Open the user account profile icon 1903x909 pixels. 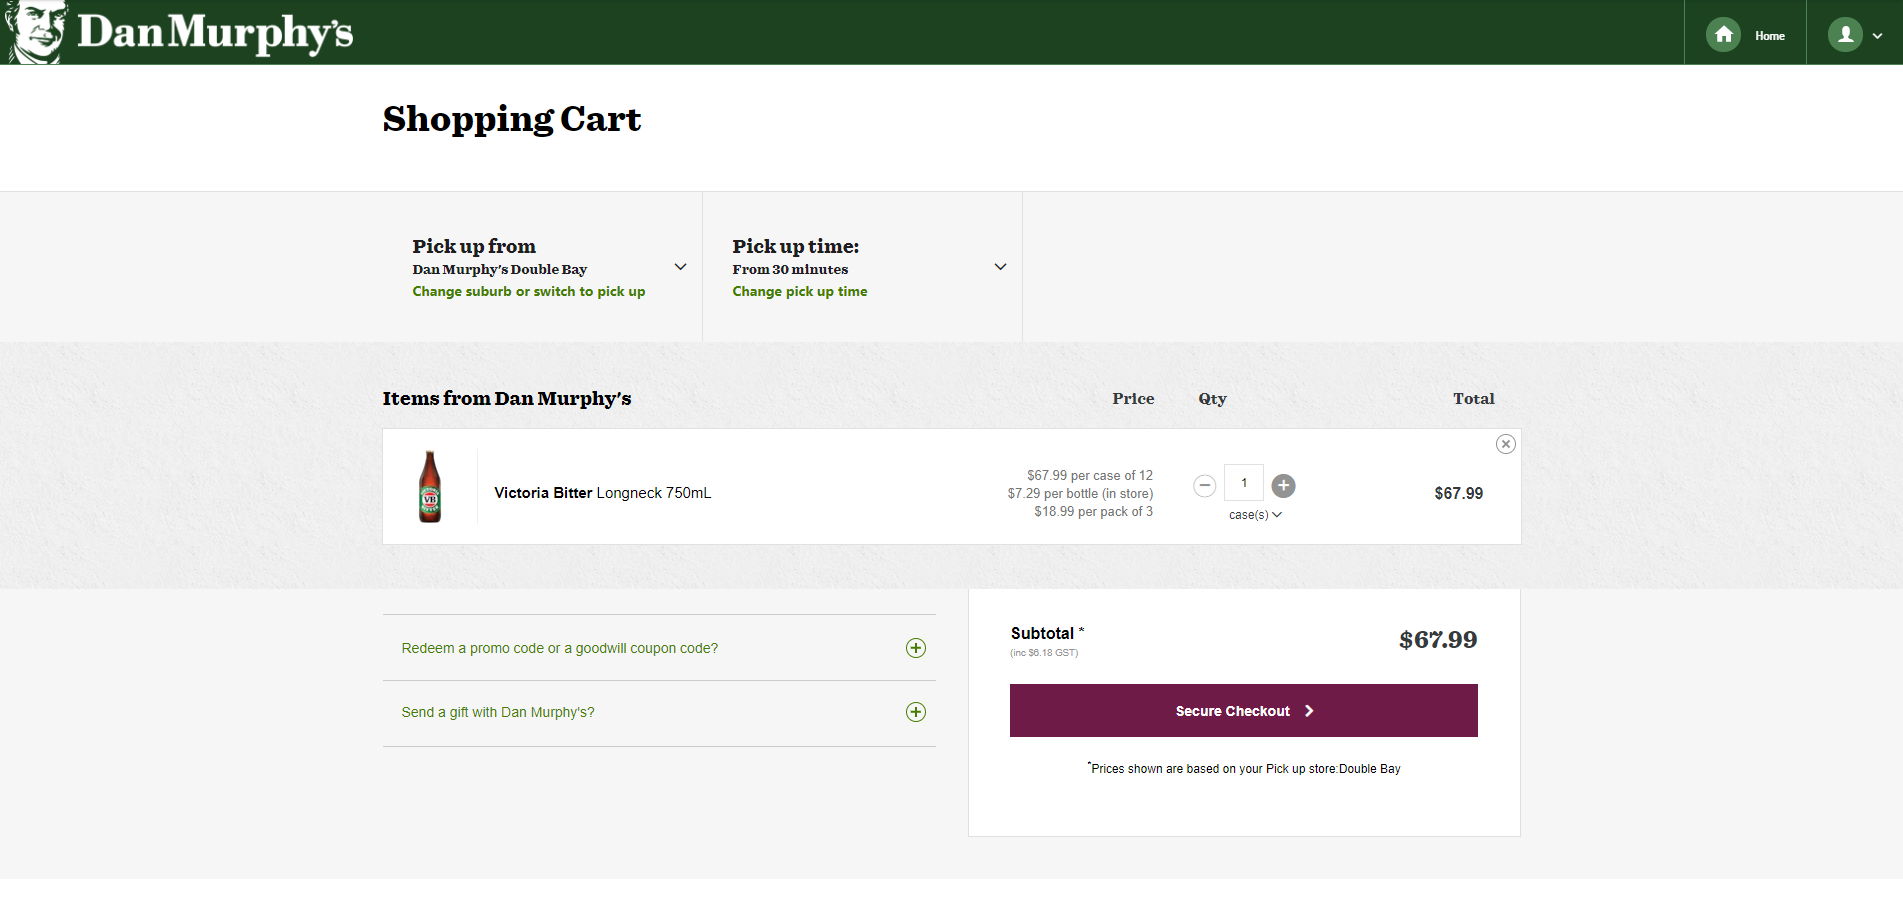click(x=1844, y=35)
